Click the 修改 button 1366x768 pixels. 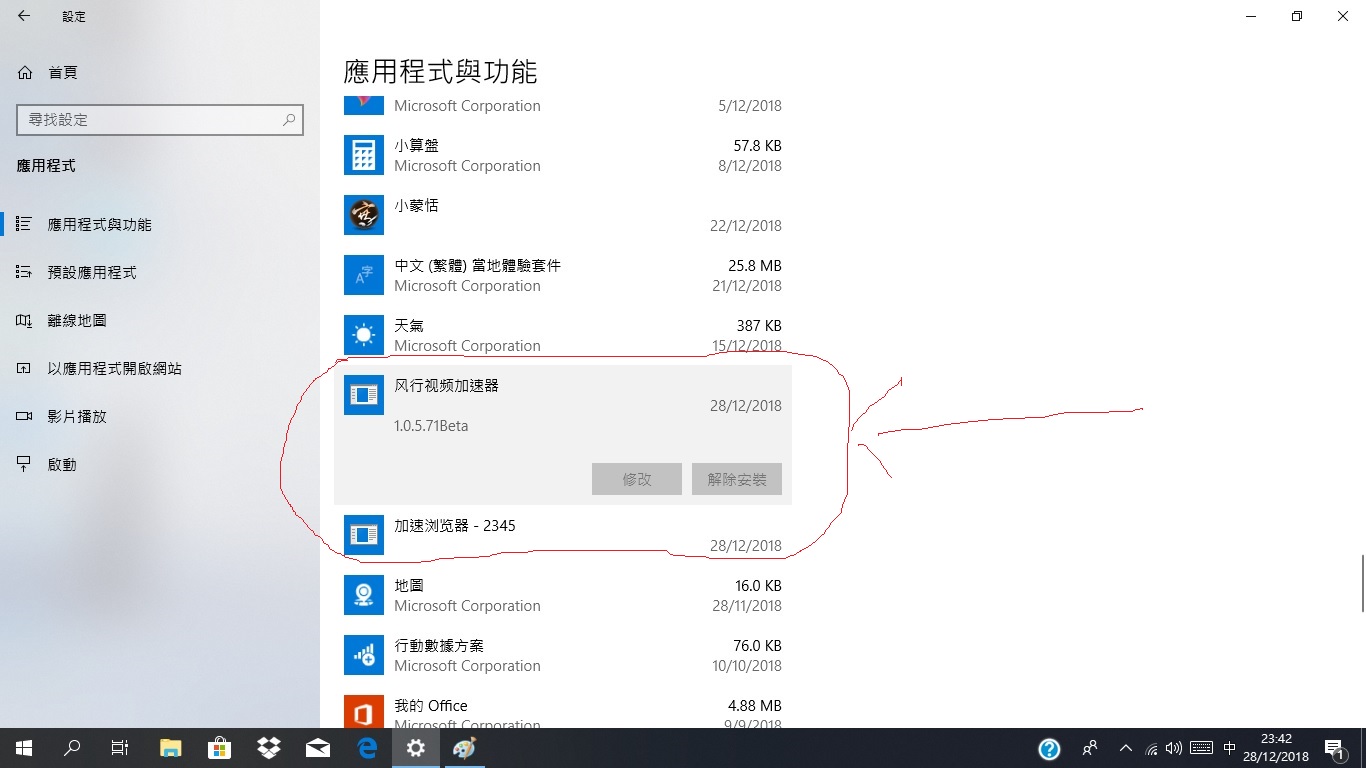click(x=637, y=479)
